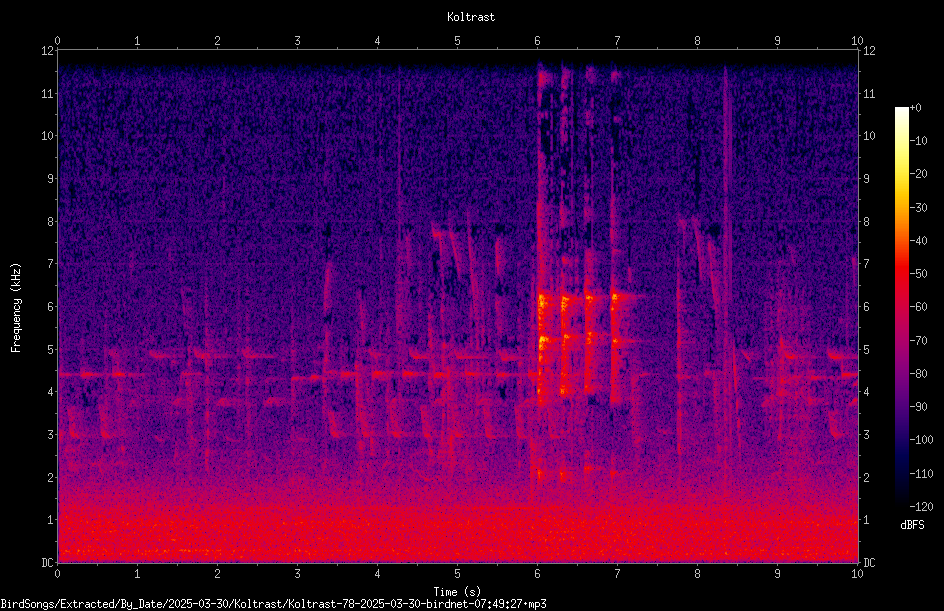
Task: Click the "-70" value on the dBFS scale
Action: (918, 341)
